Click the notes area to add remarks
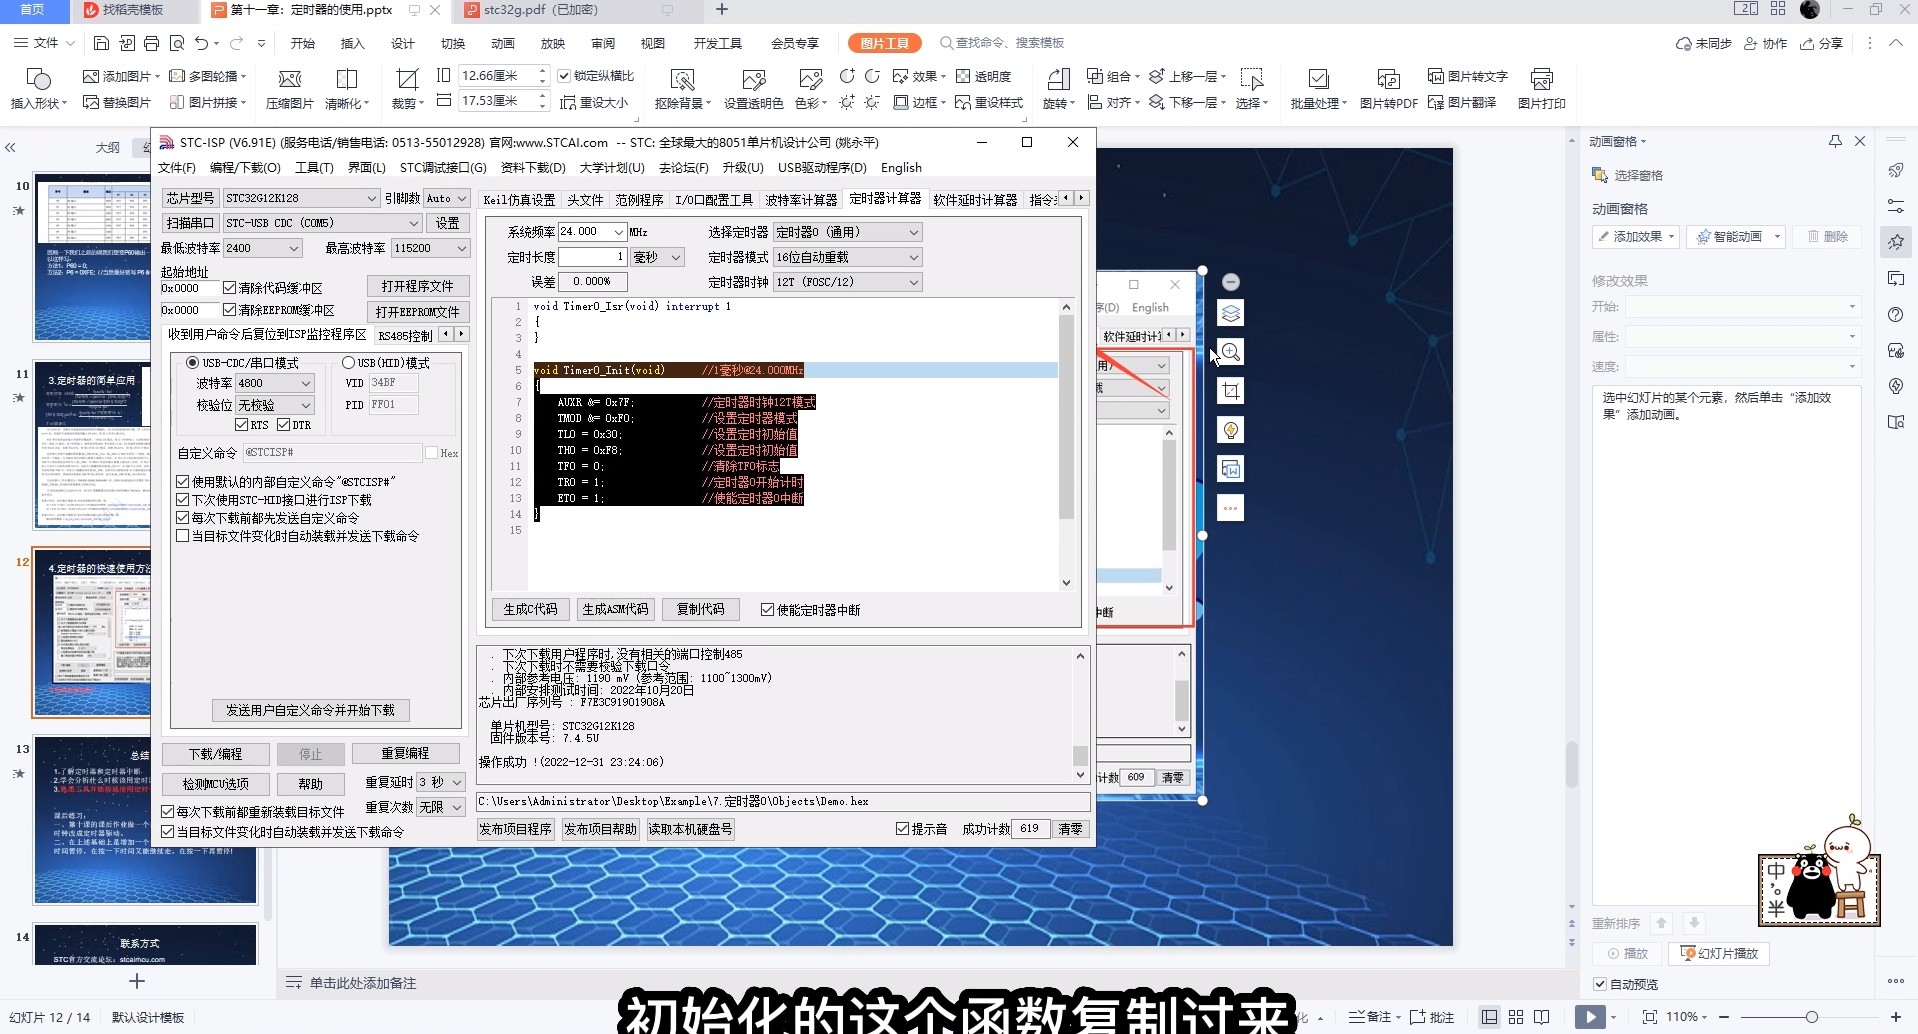The height and width of the screenshot is (1034, 1918). tap(362, 983)
